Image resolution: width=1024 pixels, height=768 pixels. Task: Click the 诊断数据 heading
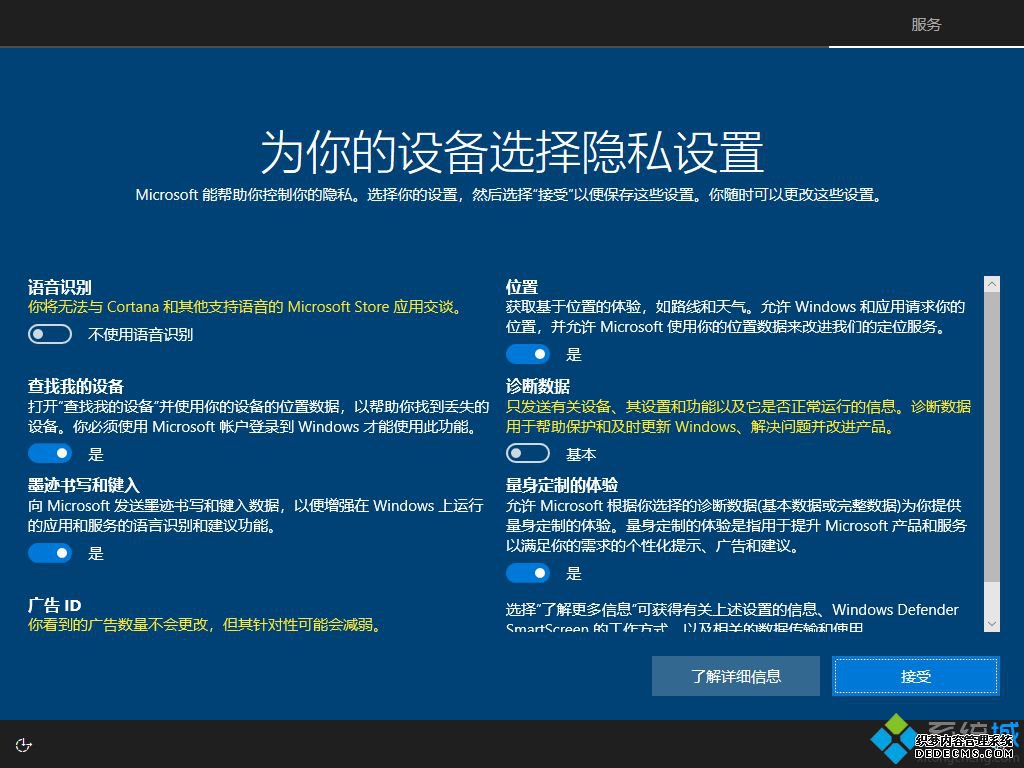coord(537,387)
